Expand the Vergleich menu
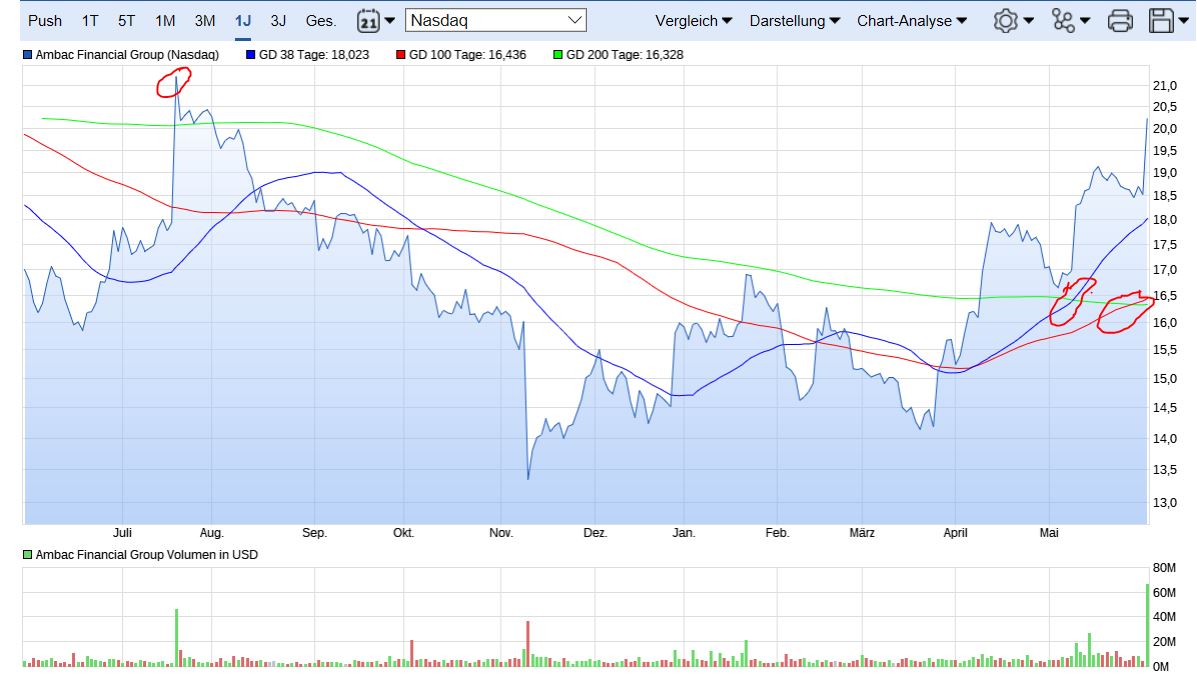The height and width of the screenshot is (679, 1197). coord(693,20)
